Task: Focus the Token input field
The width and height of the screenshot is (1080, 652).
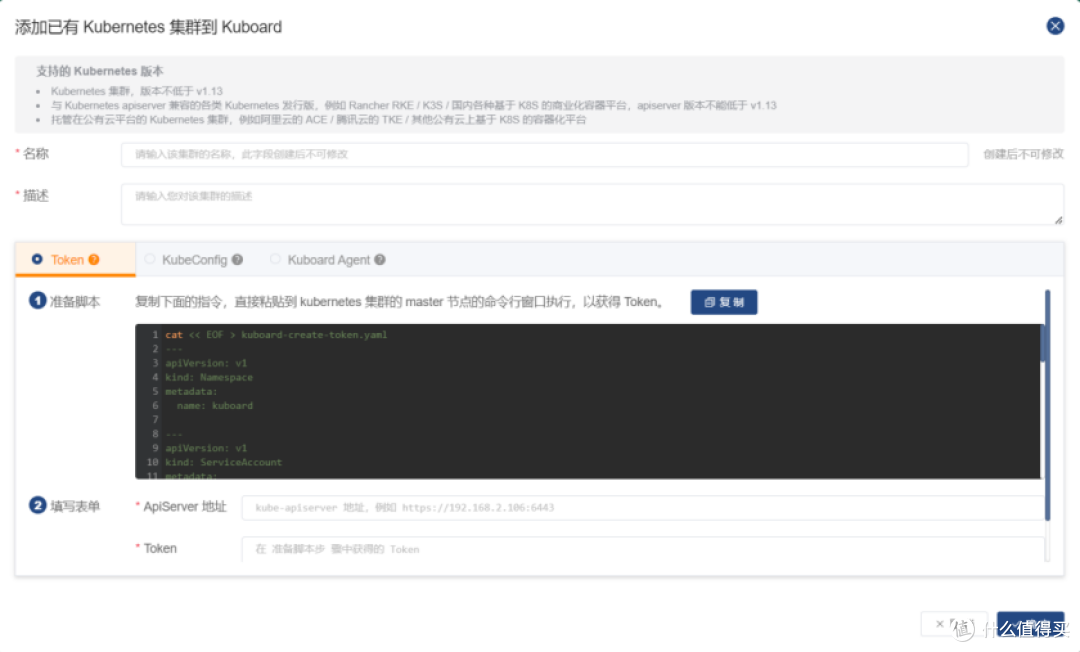Action: tap(643, 549)
